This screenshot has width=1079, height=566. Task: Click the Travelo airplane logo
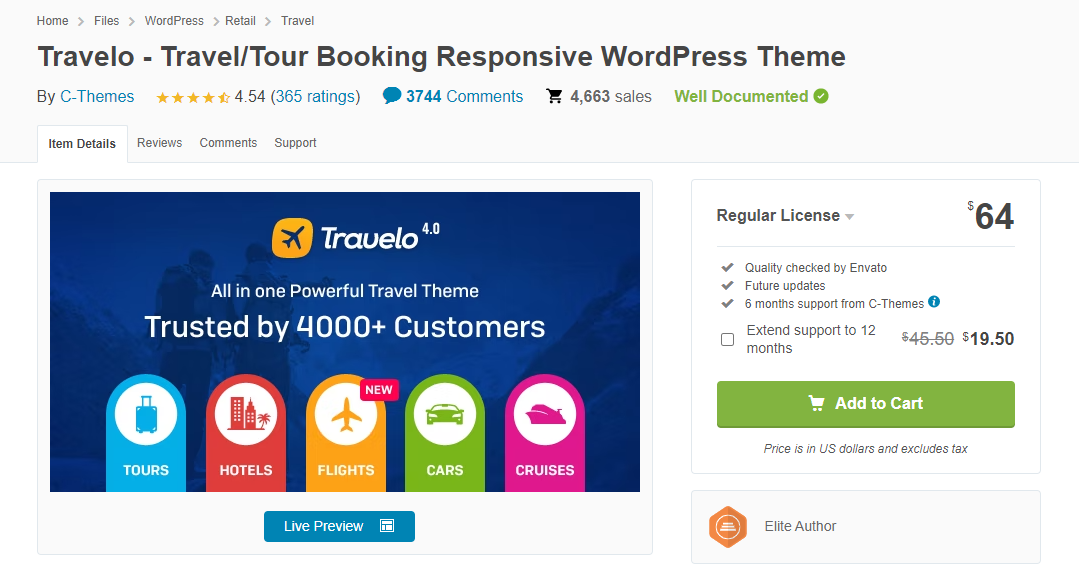coord(292,238)
